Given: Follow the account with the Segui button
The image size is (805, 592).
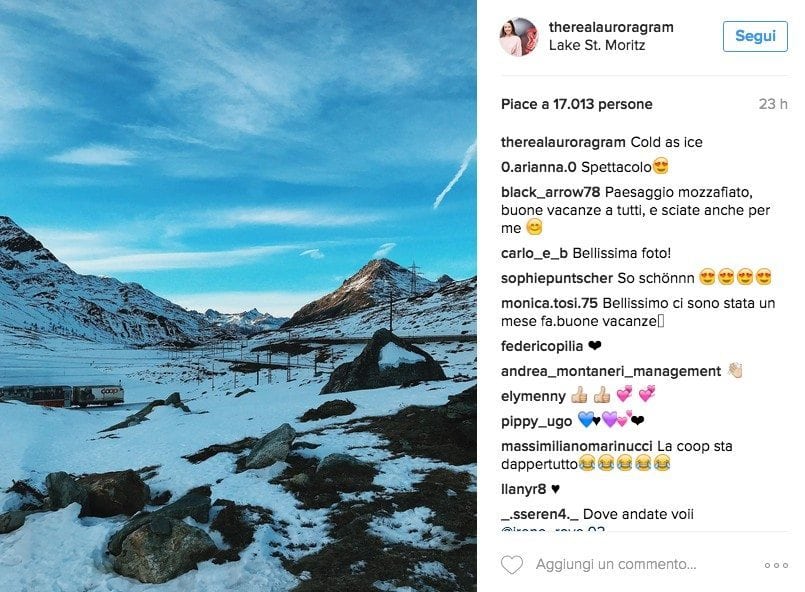Looking at the screenshot, I should pos(755,36).
